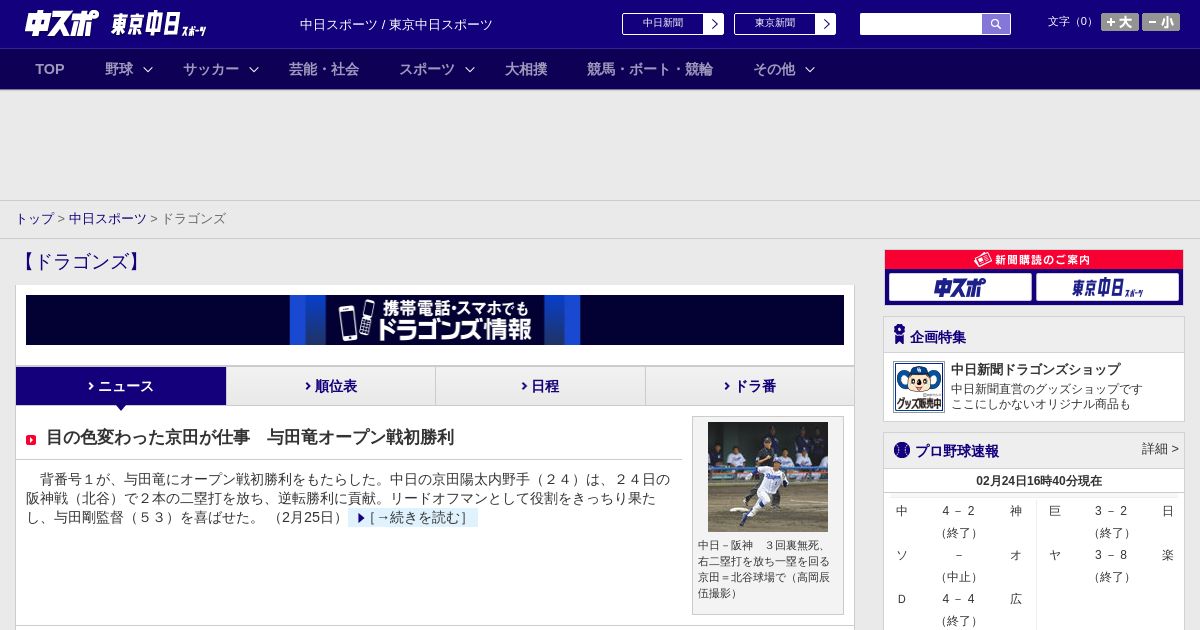Click the 企画特集 ribbon icon
Screen dimensions: 1200x630
(x=899, y=334)
